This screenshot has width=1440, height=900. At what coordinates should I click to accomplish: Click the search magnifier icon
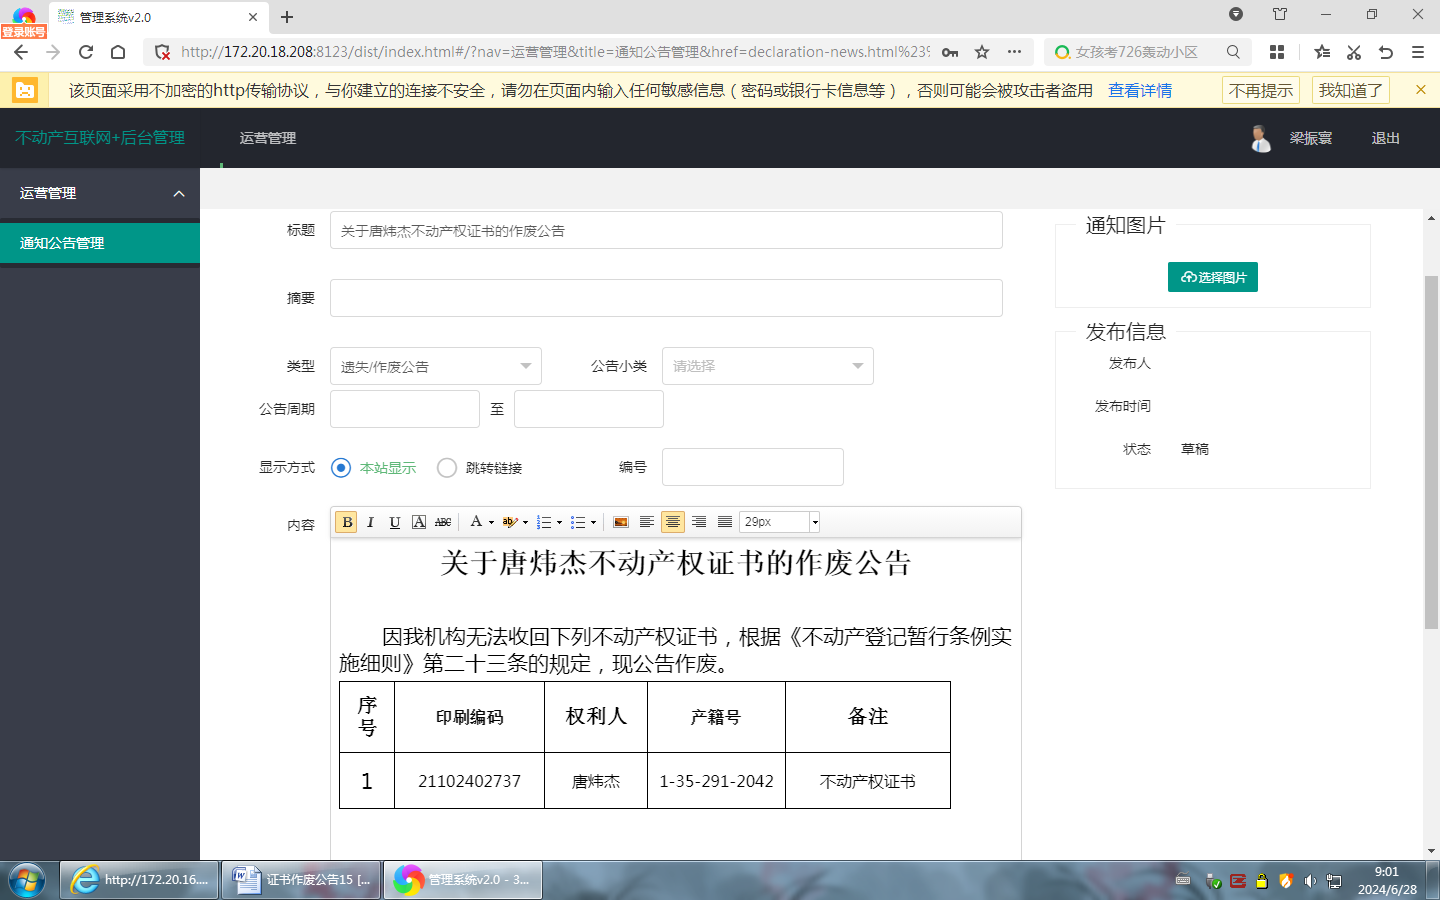tap(1233, 52)
